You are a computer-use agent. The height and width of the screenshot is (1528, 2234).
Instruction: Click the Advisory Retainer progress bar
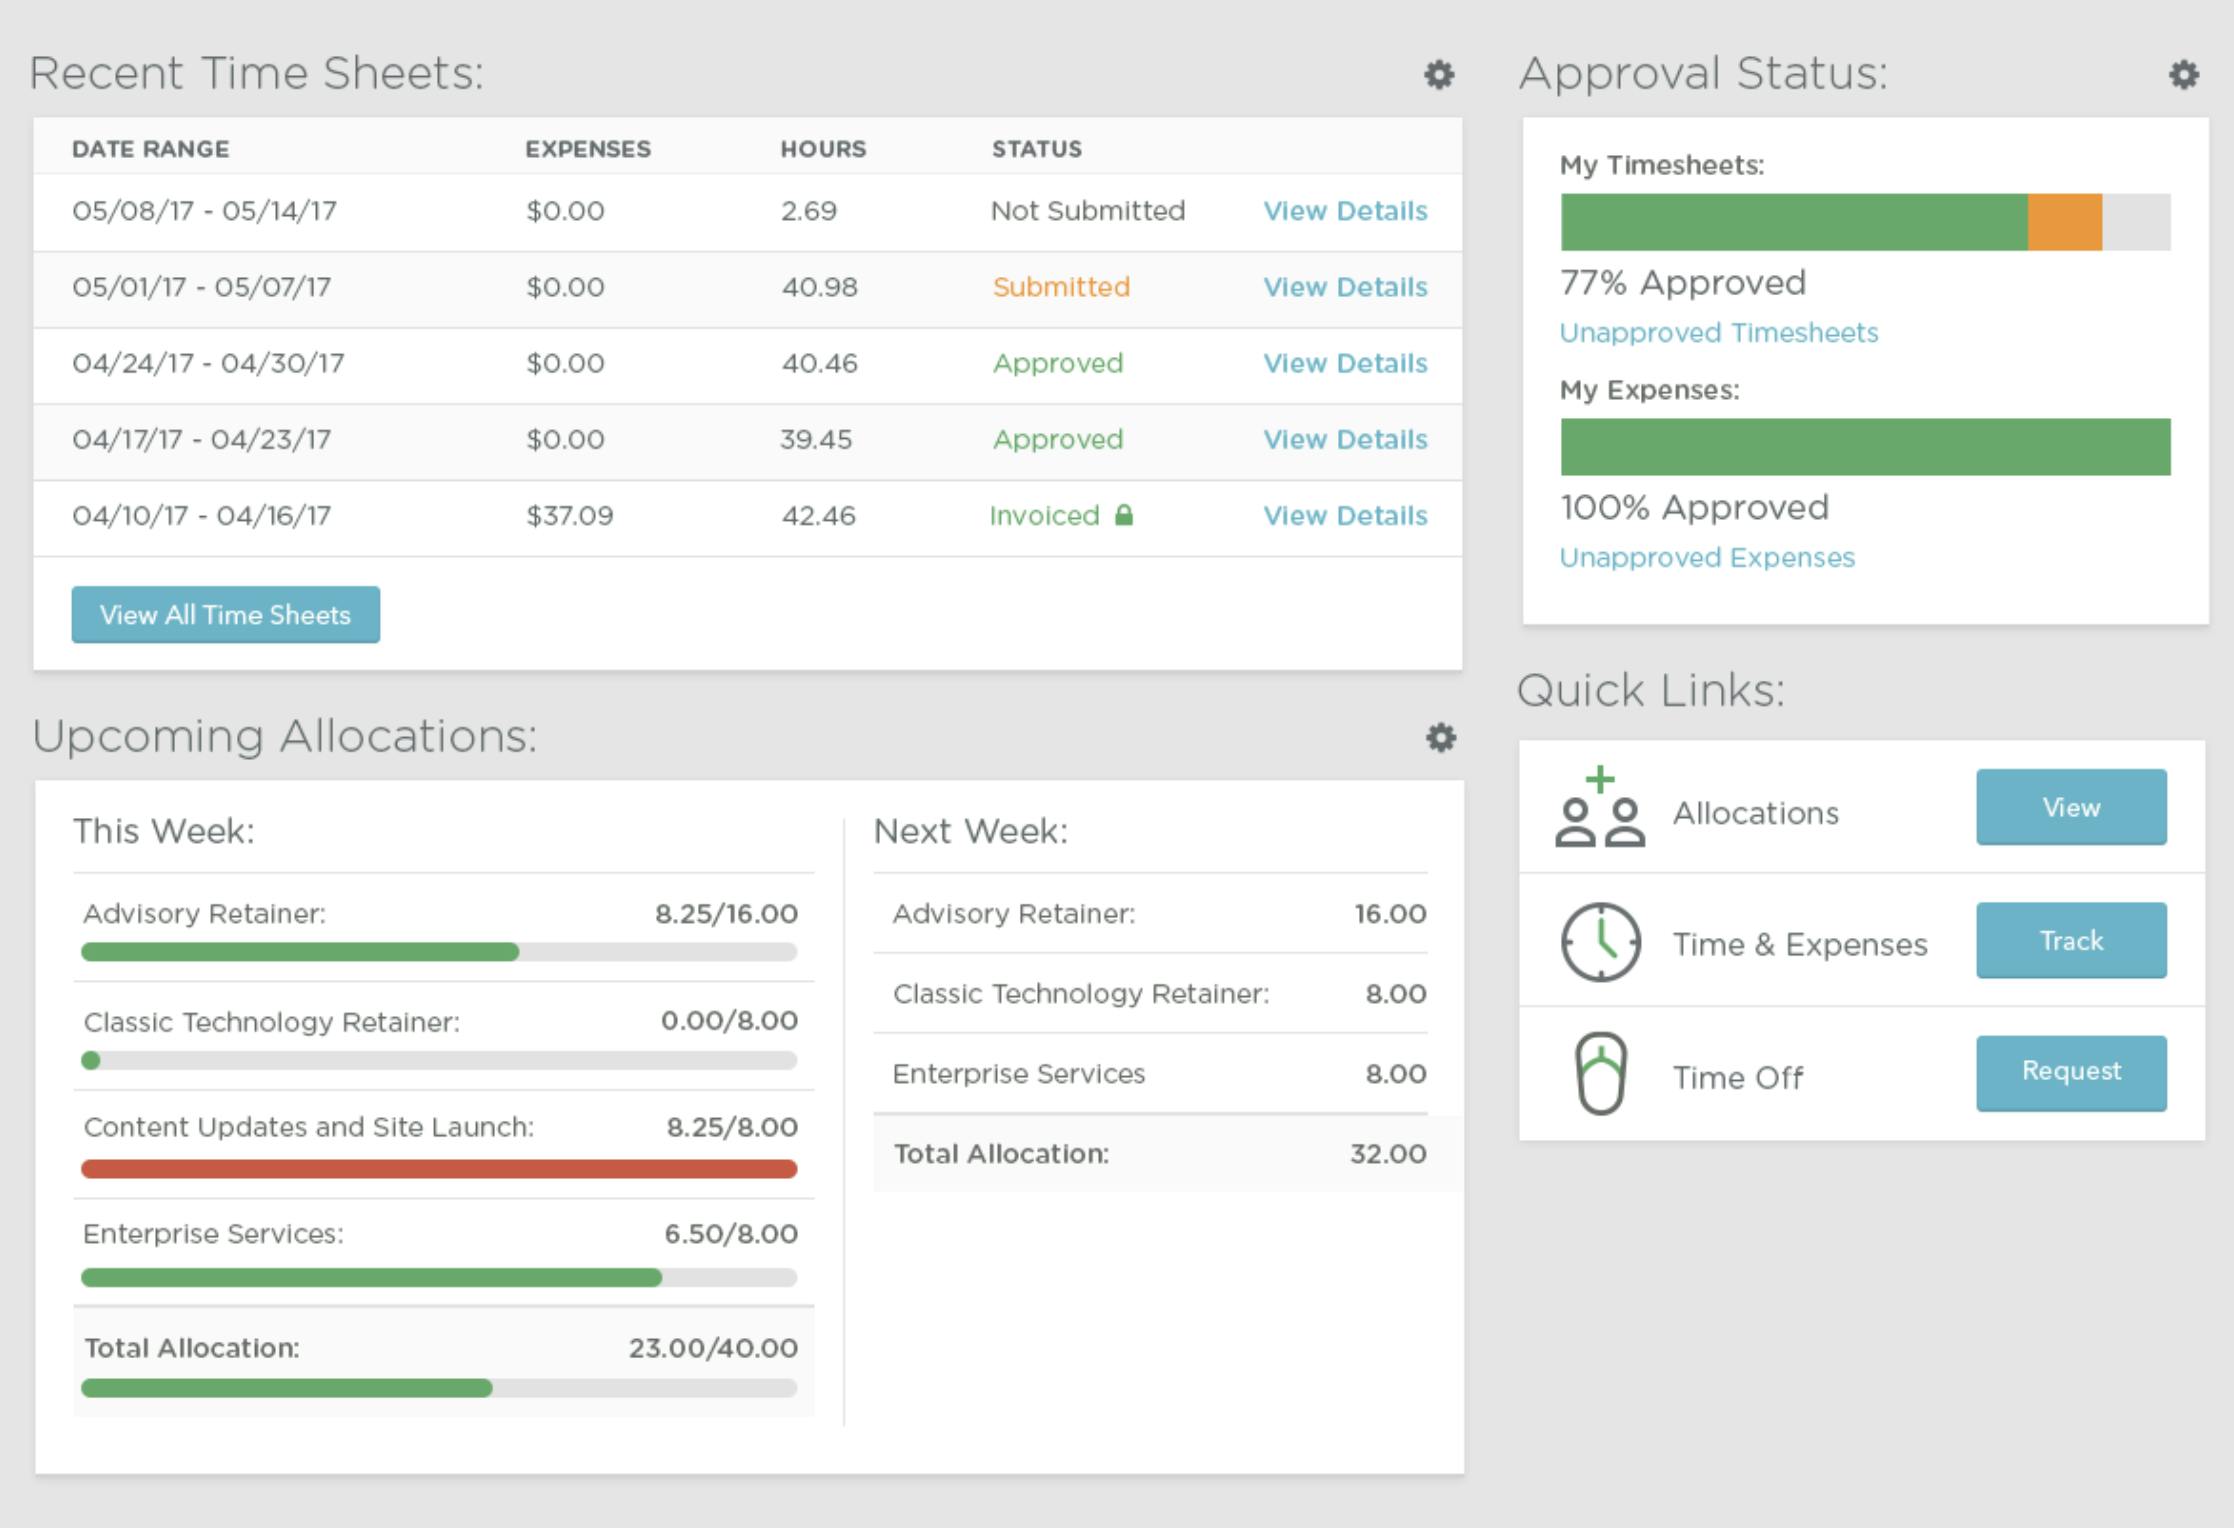(439, 952)
